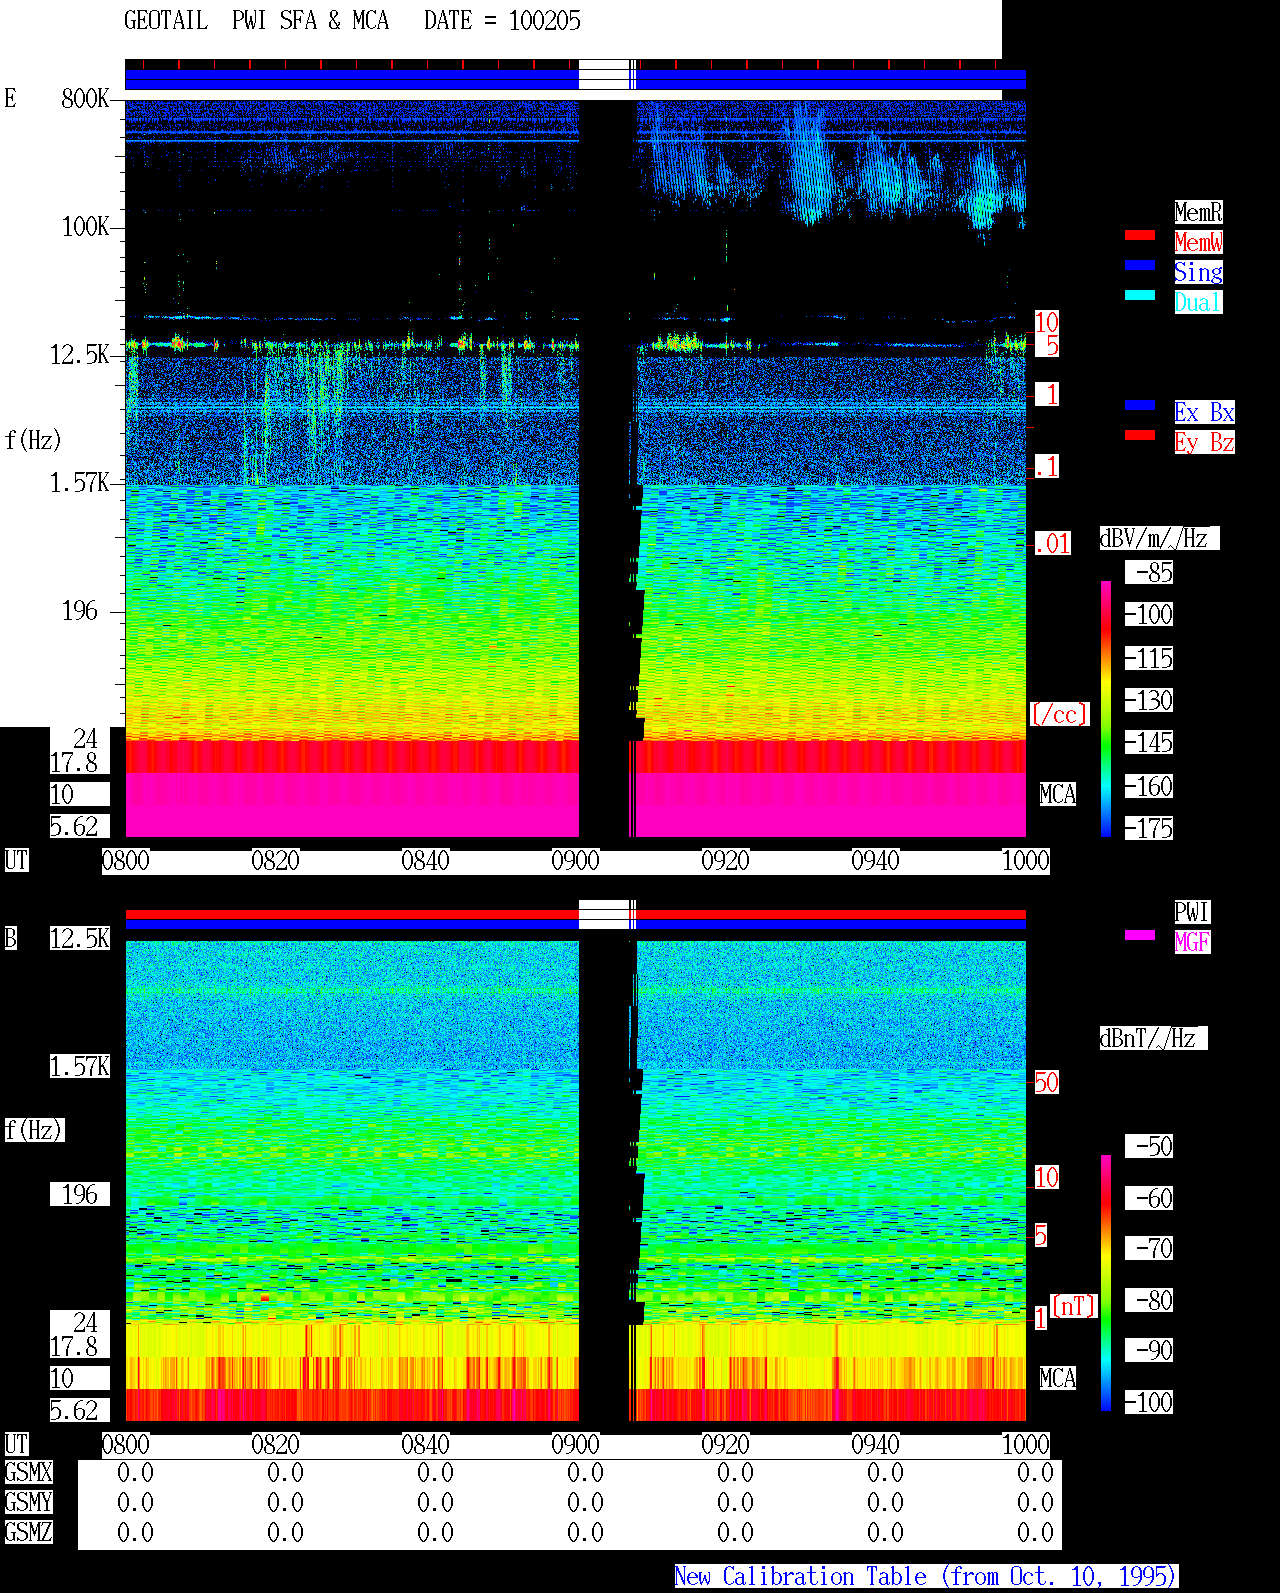Select the "800K" frequency axis label

coord(86,98)
